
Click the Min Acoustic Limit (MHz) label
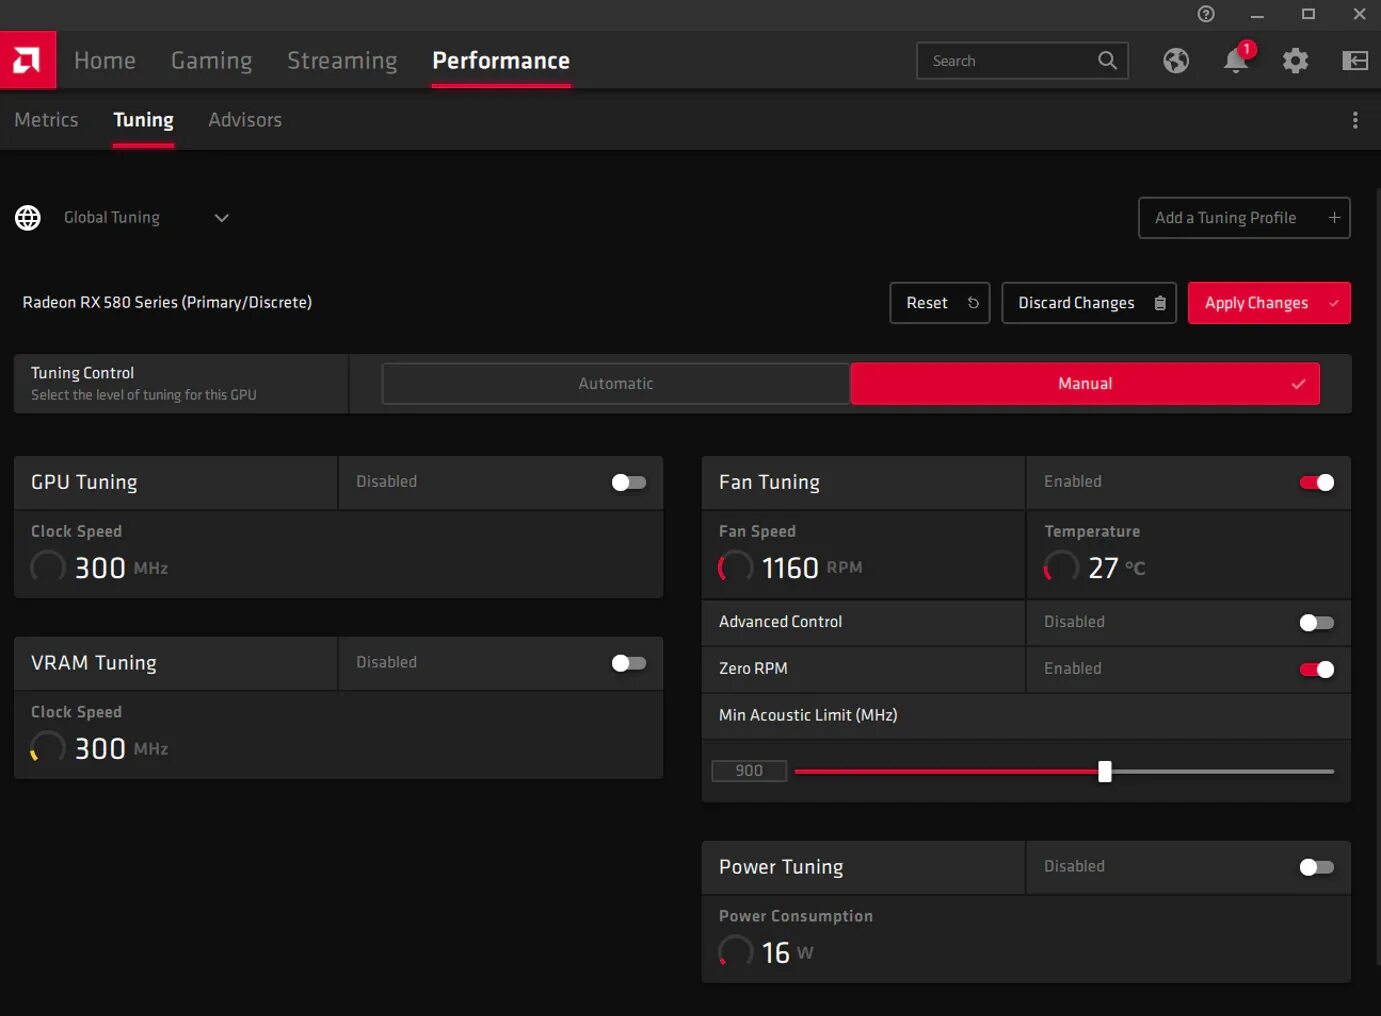click(x=808, y=715)
